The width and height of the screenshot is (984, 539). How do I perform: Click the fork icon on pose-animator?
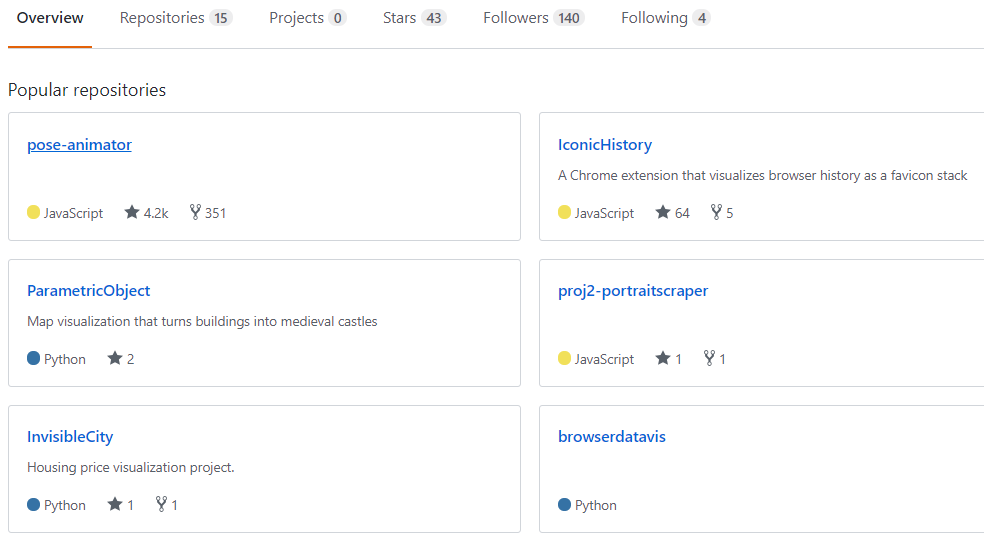point(195,212)
